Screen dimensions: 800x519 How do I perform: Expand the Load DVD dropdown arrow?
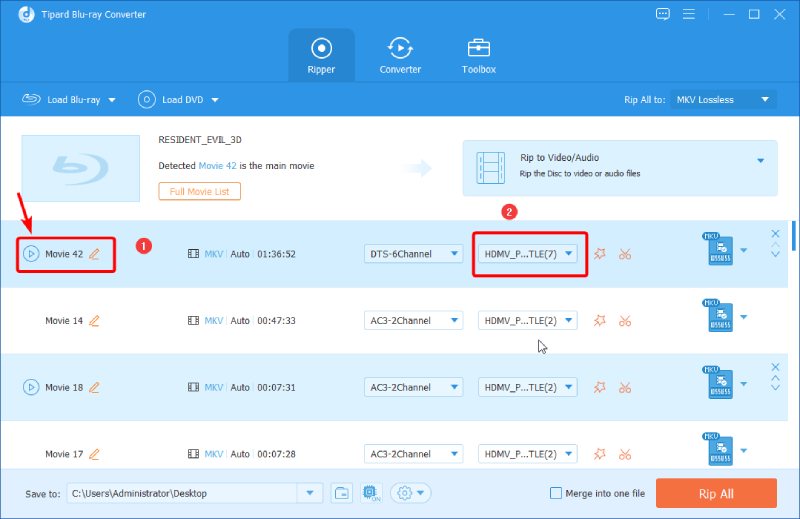click(215, 100)
